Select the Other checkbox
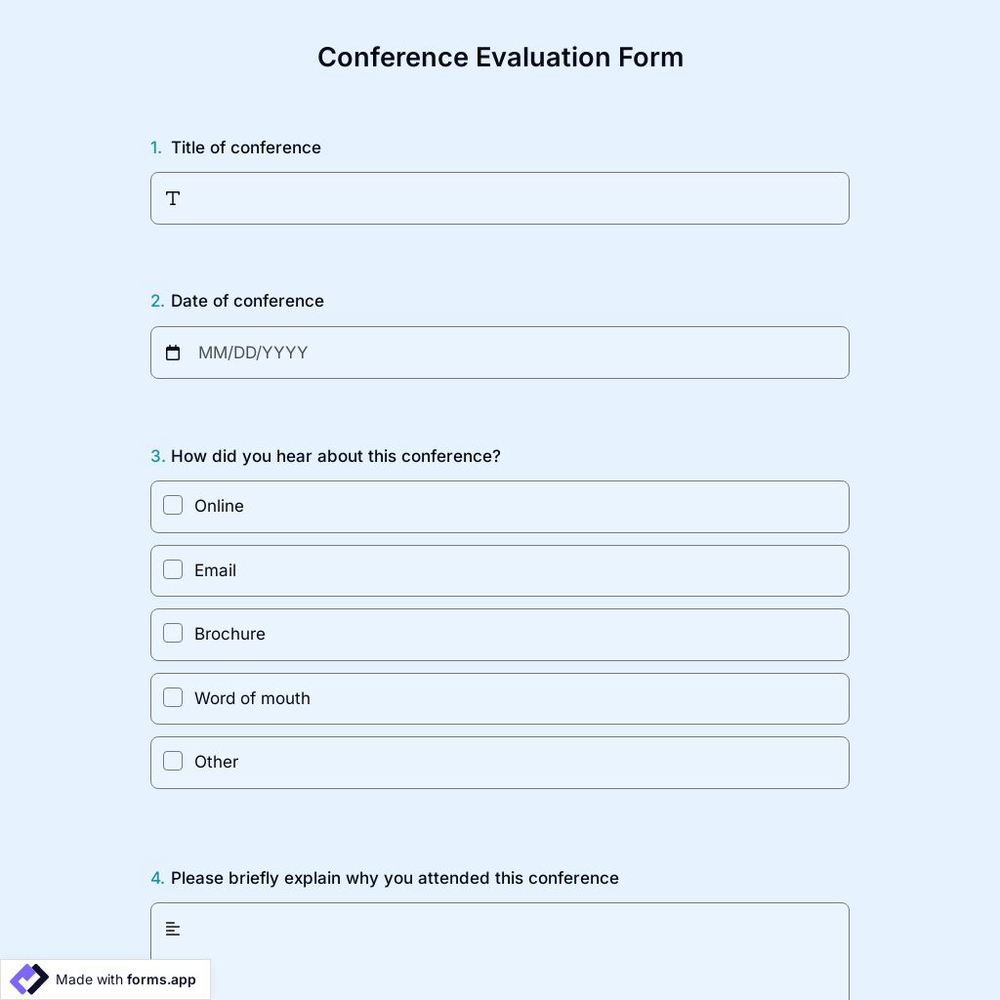The height and width of the screenshot is (1000, 1000). click(172, 761)
